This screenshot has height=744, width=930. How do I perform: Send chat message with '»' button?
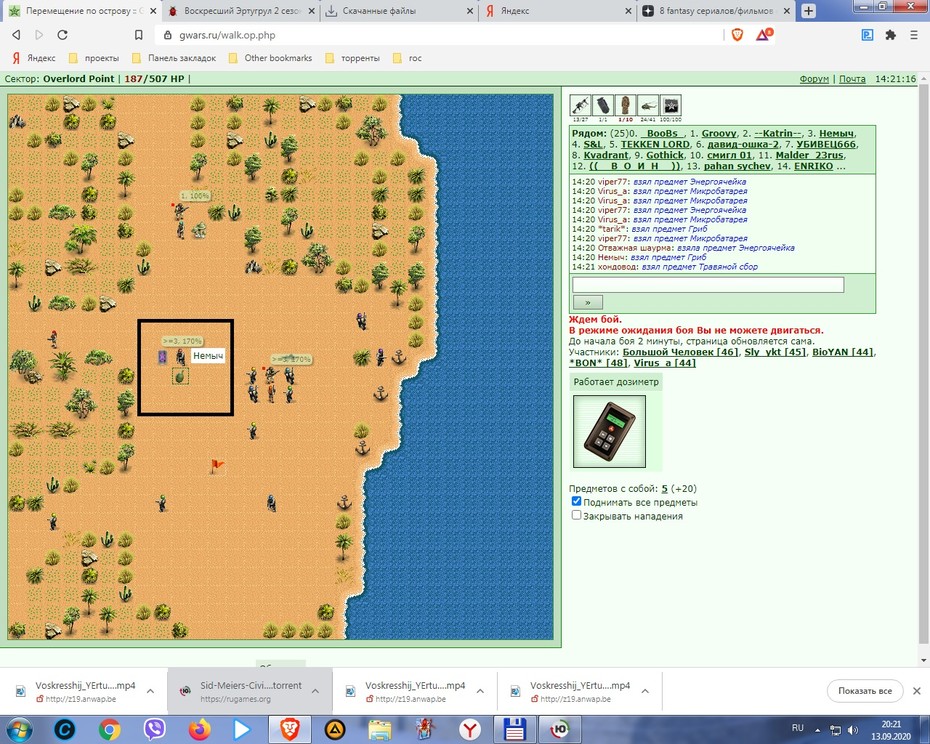[588, 302]
